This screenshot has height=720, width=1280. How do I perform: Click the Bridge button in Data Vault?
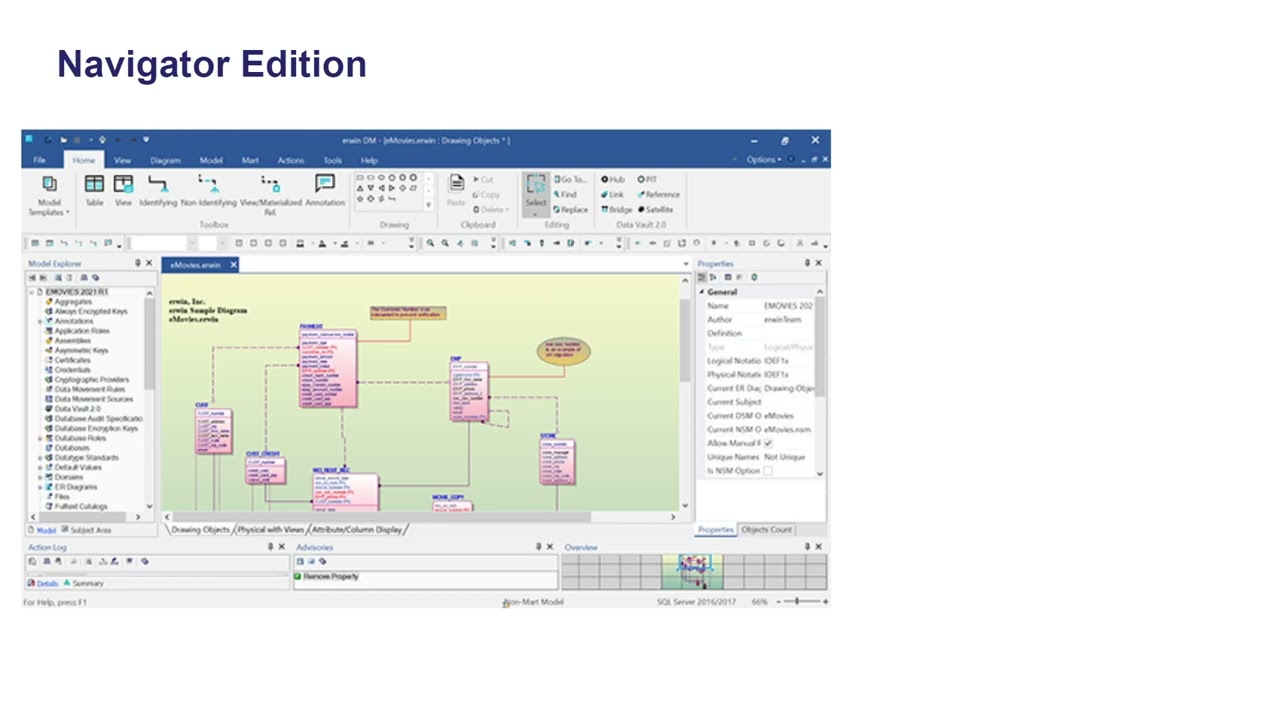coord(616,210)
